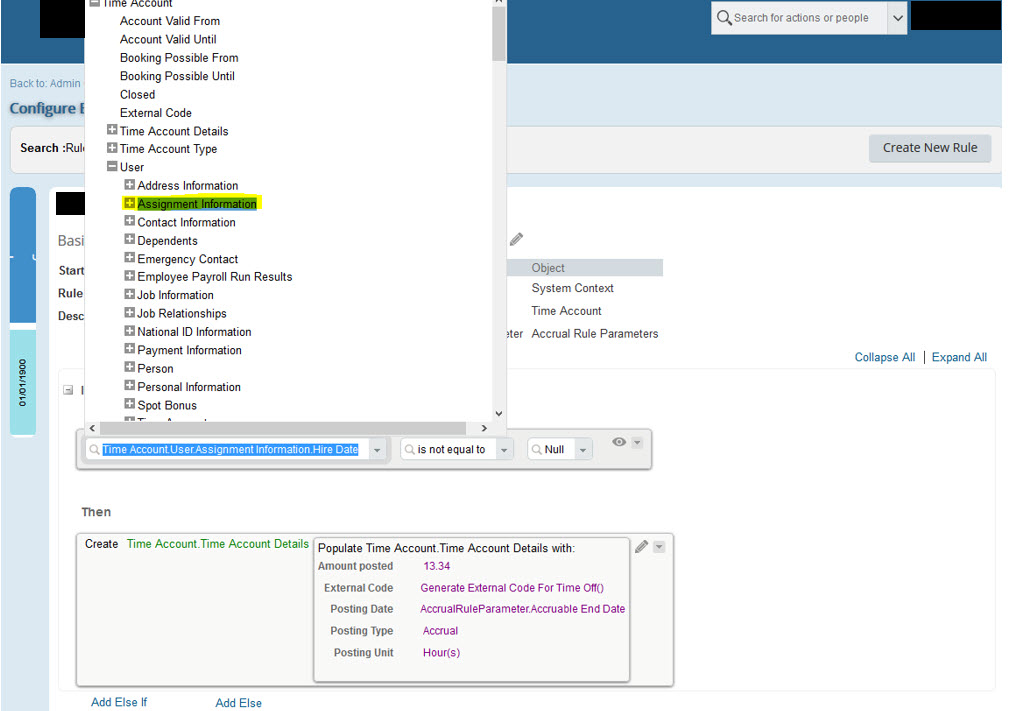Click the pencil edit icon above Object
The height and width of the screenshot is (711, 1012).
tap(516, 239)
